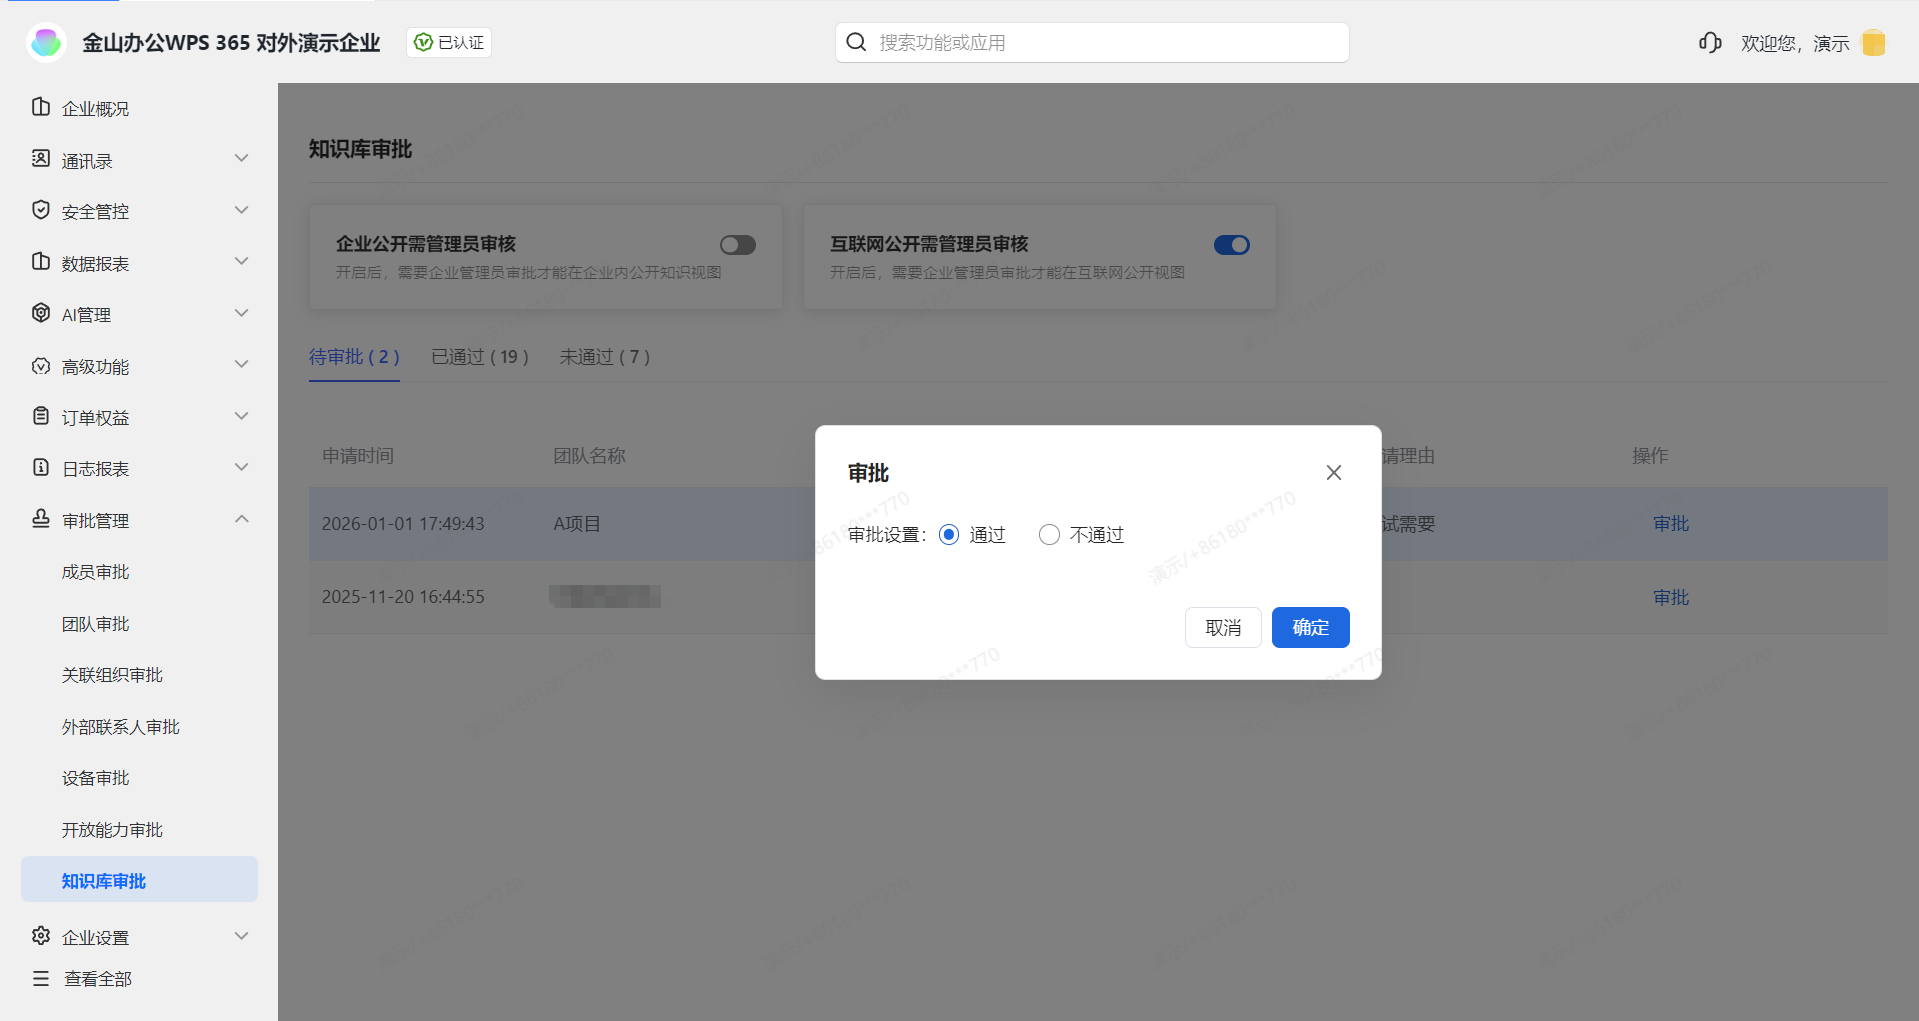This screenshot has width=1919, height=1021.
Task: Click the 日志报表 icon
Action: click(41, 467)
